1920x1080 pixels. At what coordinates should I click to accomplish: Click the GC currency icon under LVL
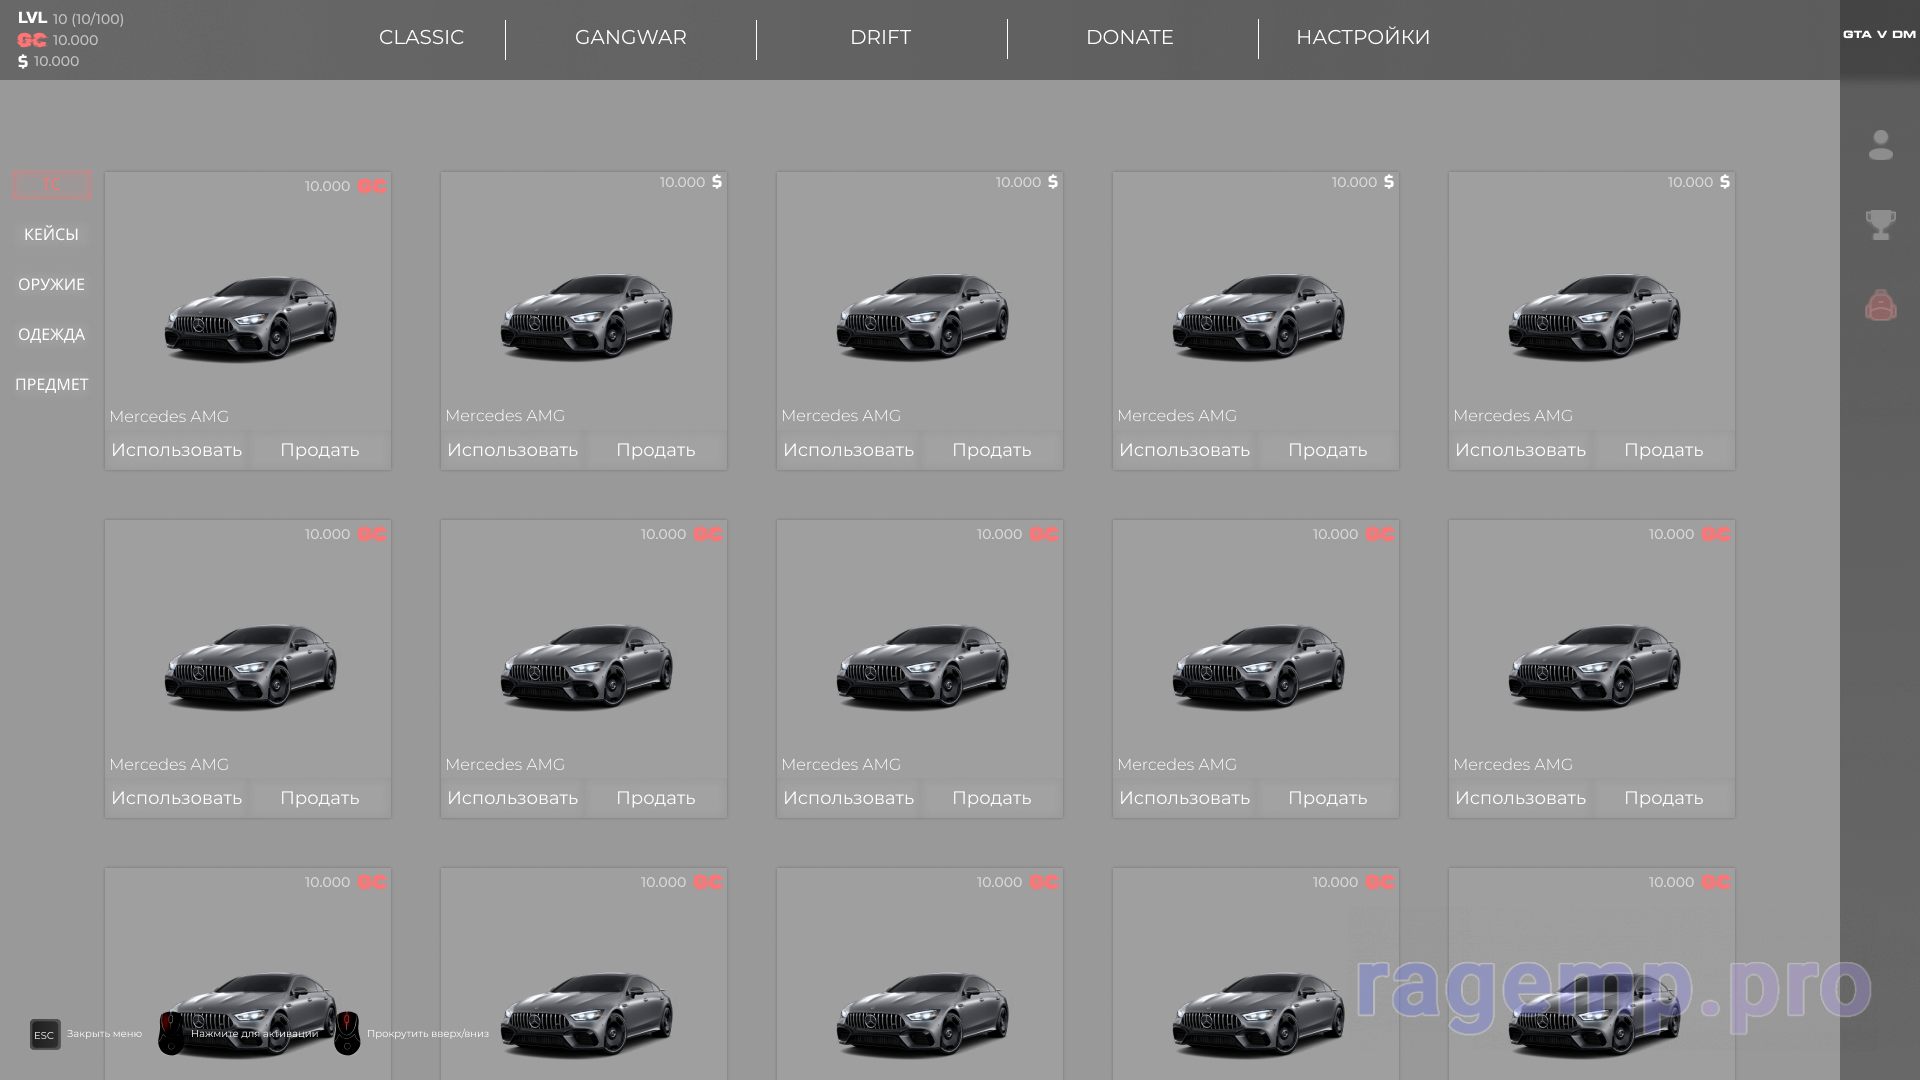click(x=32, y=40)
